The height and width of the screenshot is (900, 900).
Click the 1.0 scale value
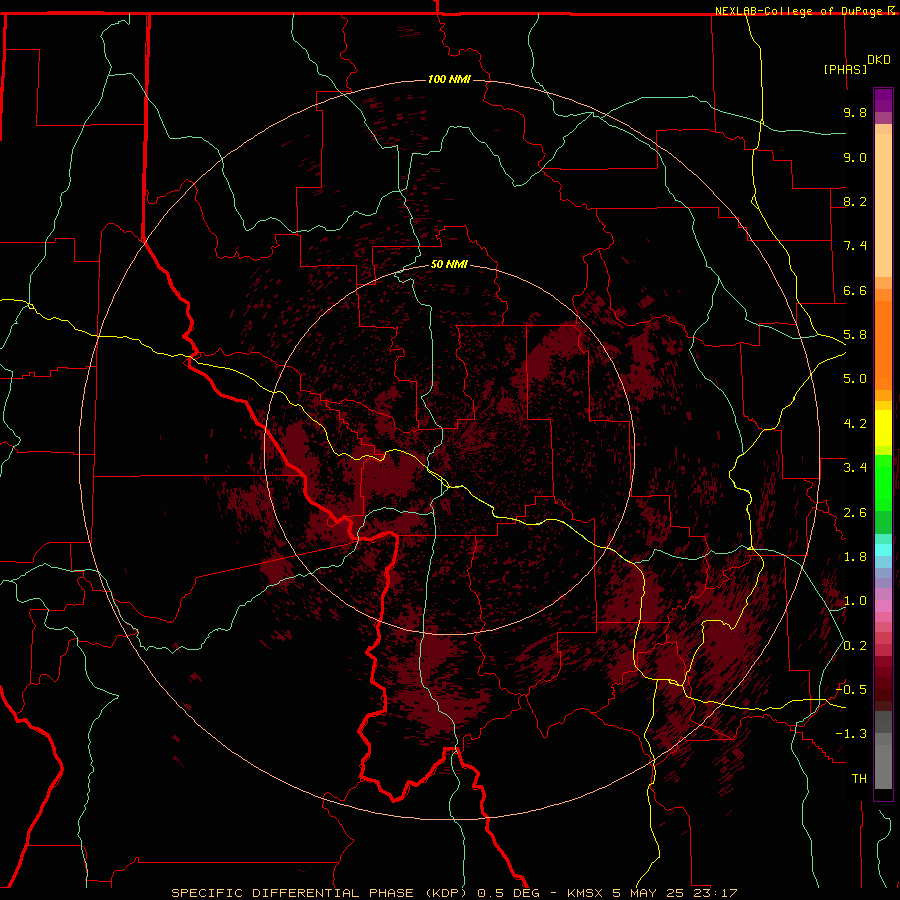click(855, 601)
